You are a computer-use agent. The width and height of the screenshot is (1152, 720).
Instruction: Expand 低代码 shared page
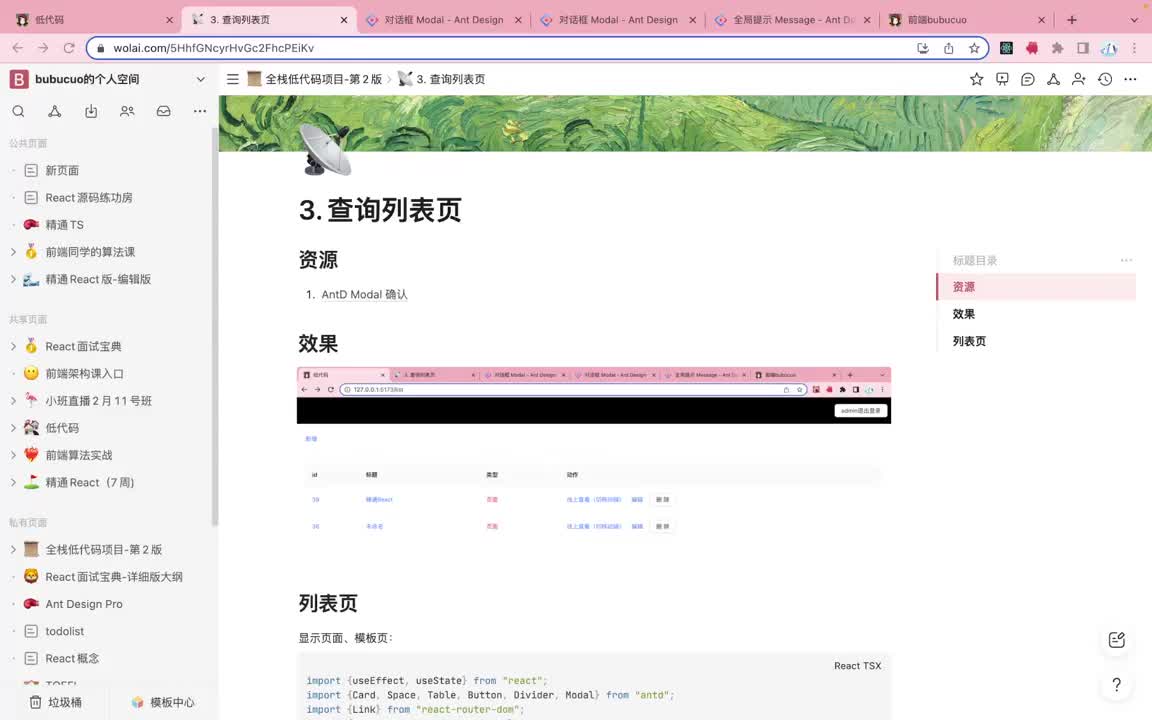[13, 427]
